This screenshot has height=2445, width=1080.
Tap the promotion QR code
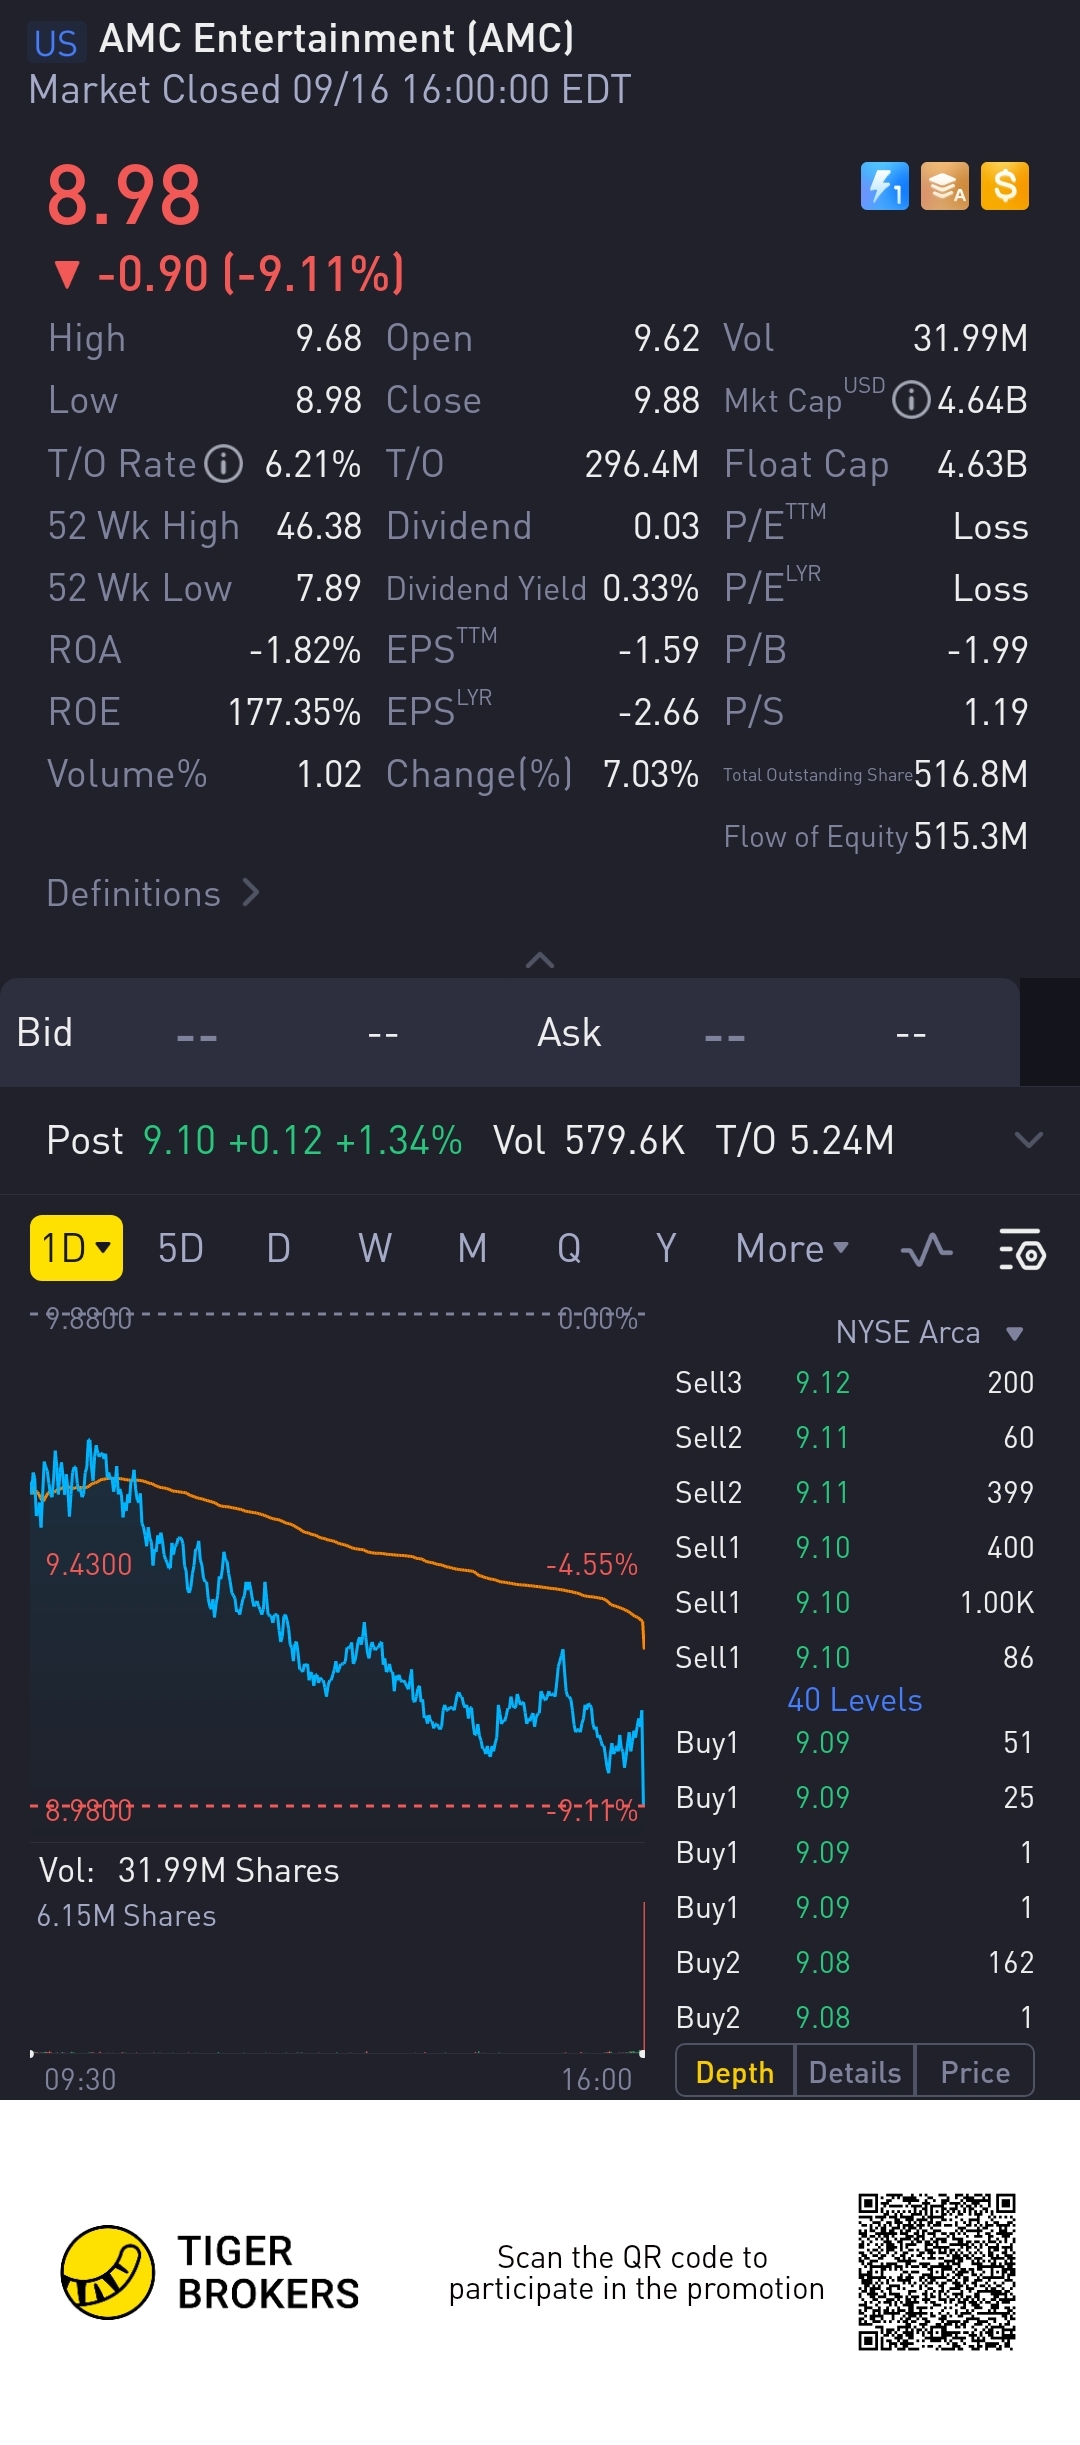click(937, 2272)
